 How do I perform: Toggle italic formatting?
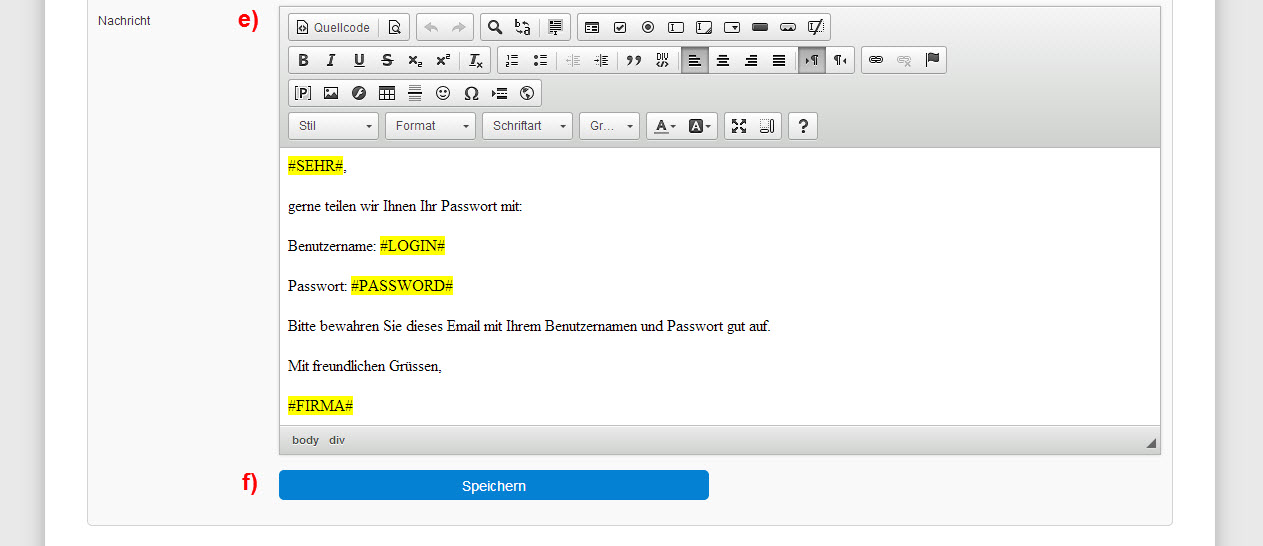(331, 60)
